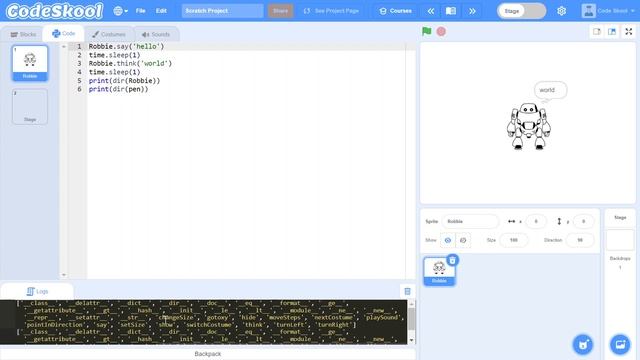This screenshot has height=360, width=640.
Task: Select Robbie thumbnail in sprite list
Action: [439, 271]
